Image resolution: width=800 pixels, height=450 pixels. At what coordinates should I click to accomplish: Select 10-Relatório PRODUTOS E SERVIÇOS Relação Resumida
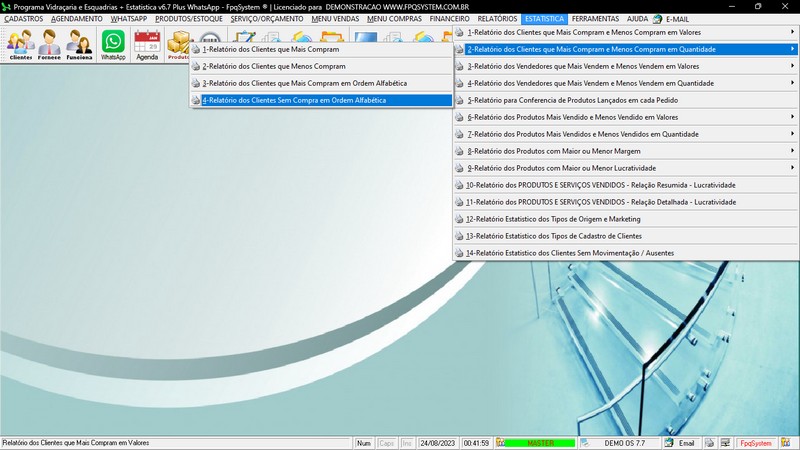tap(626, 185)
